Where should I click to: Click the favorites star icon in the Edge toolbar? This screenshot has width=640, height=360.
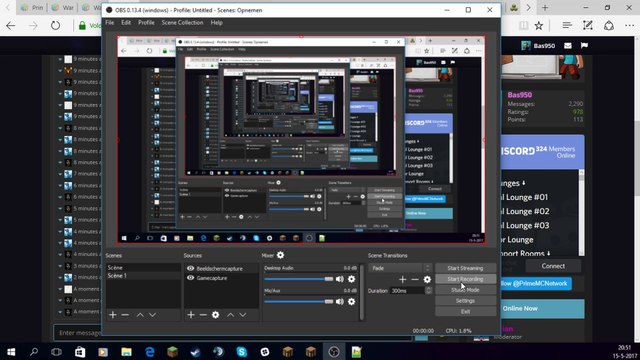tap(539, 26)
